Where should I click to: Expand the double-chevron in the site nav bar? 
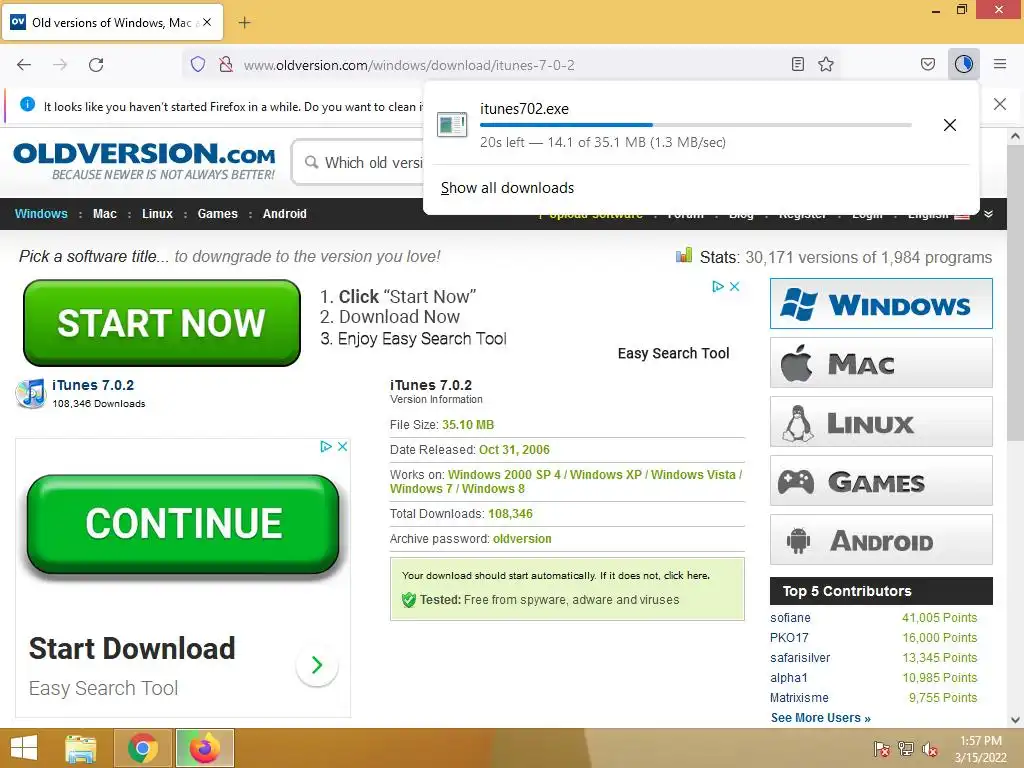pos(989,214)
